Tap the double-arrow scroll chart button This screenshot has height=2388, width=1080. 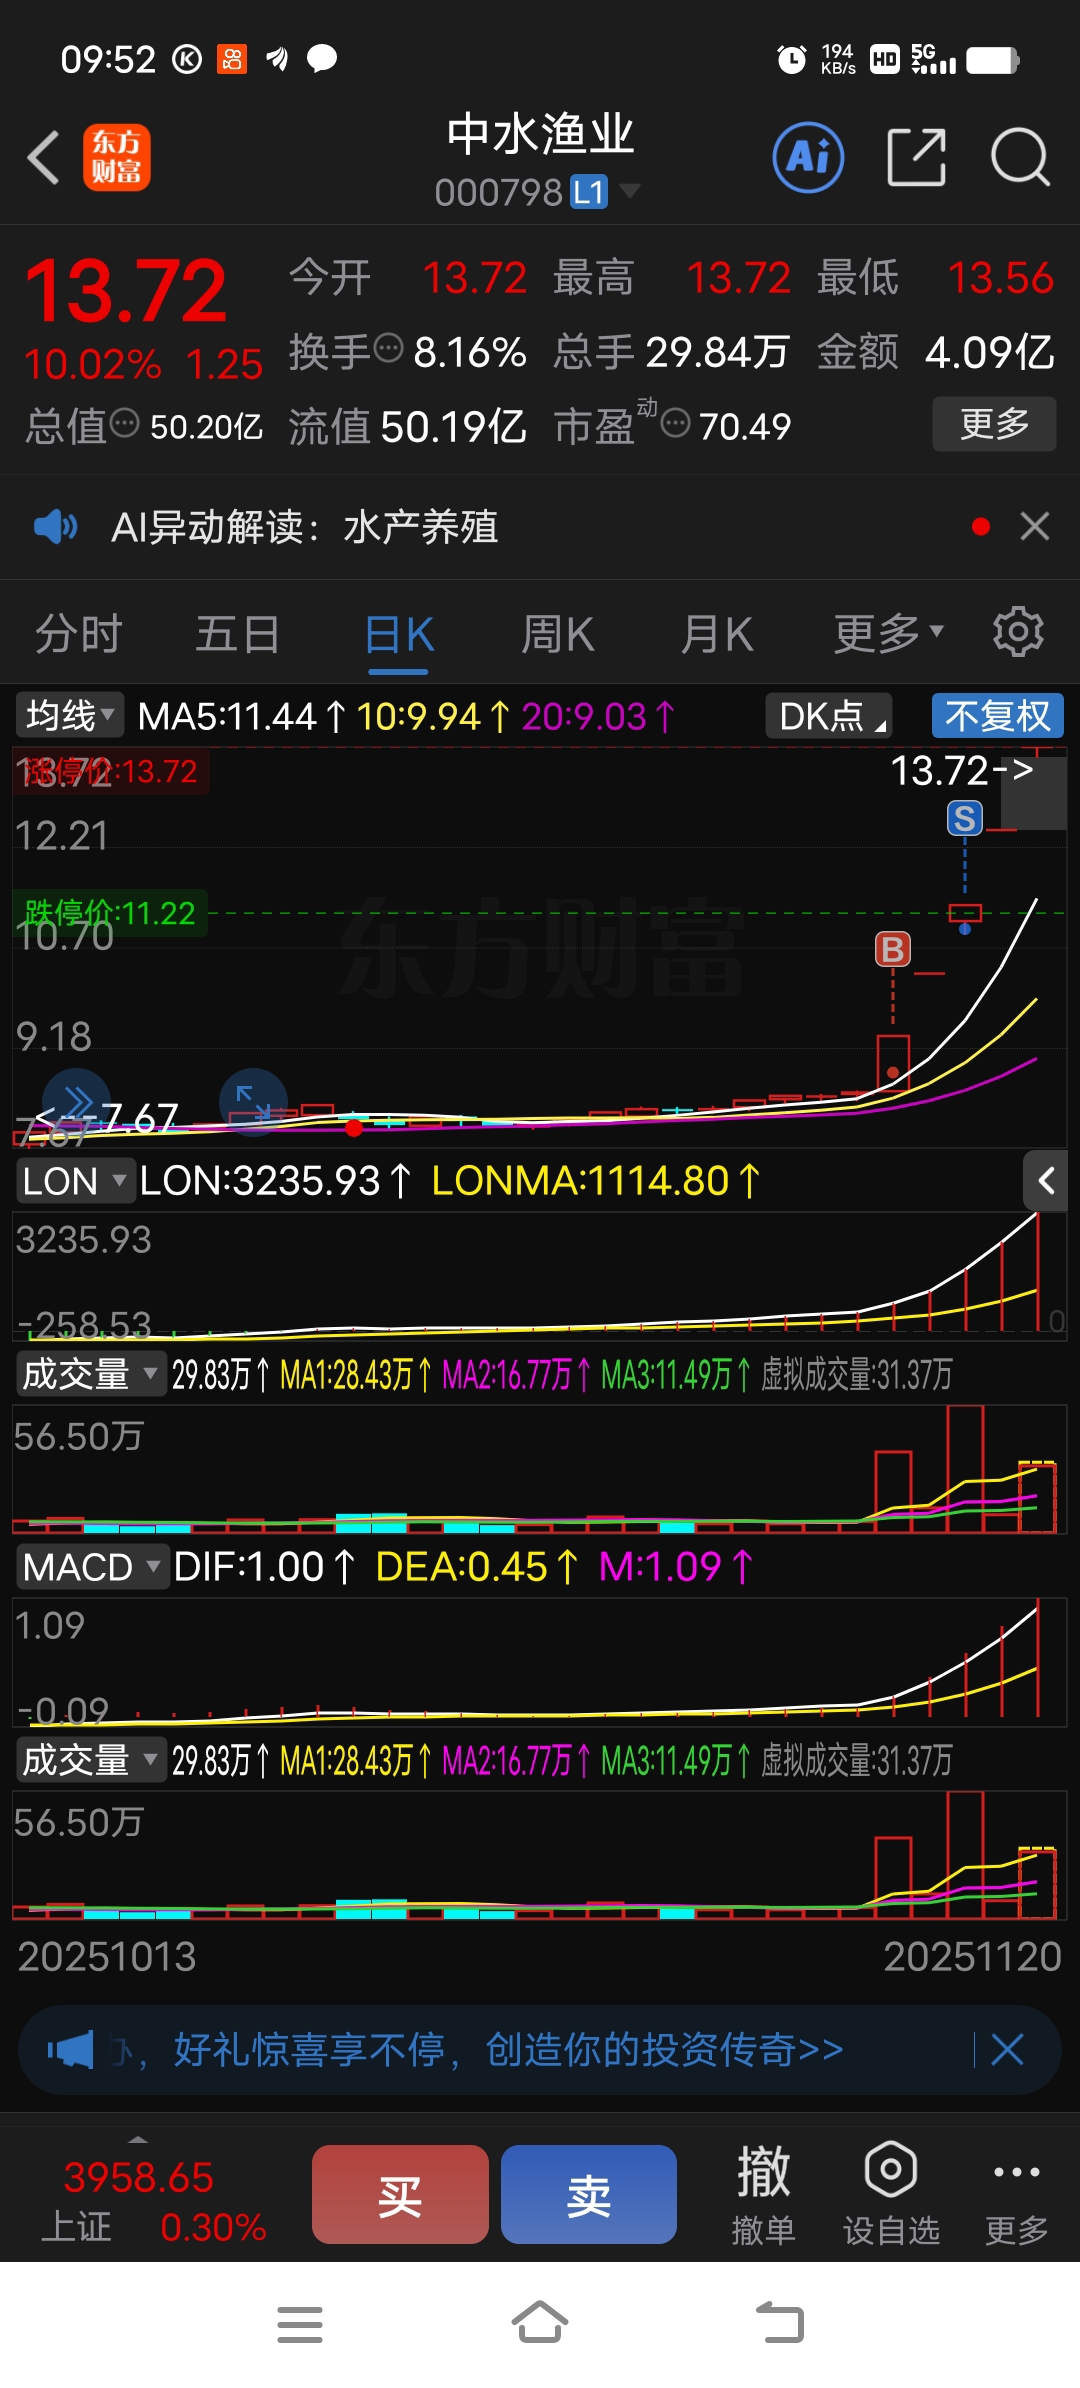[x=76, y=1102]
